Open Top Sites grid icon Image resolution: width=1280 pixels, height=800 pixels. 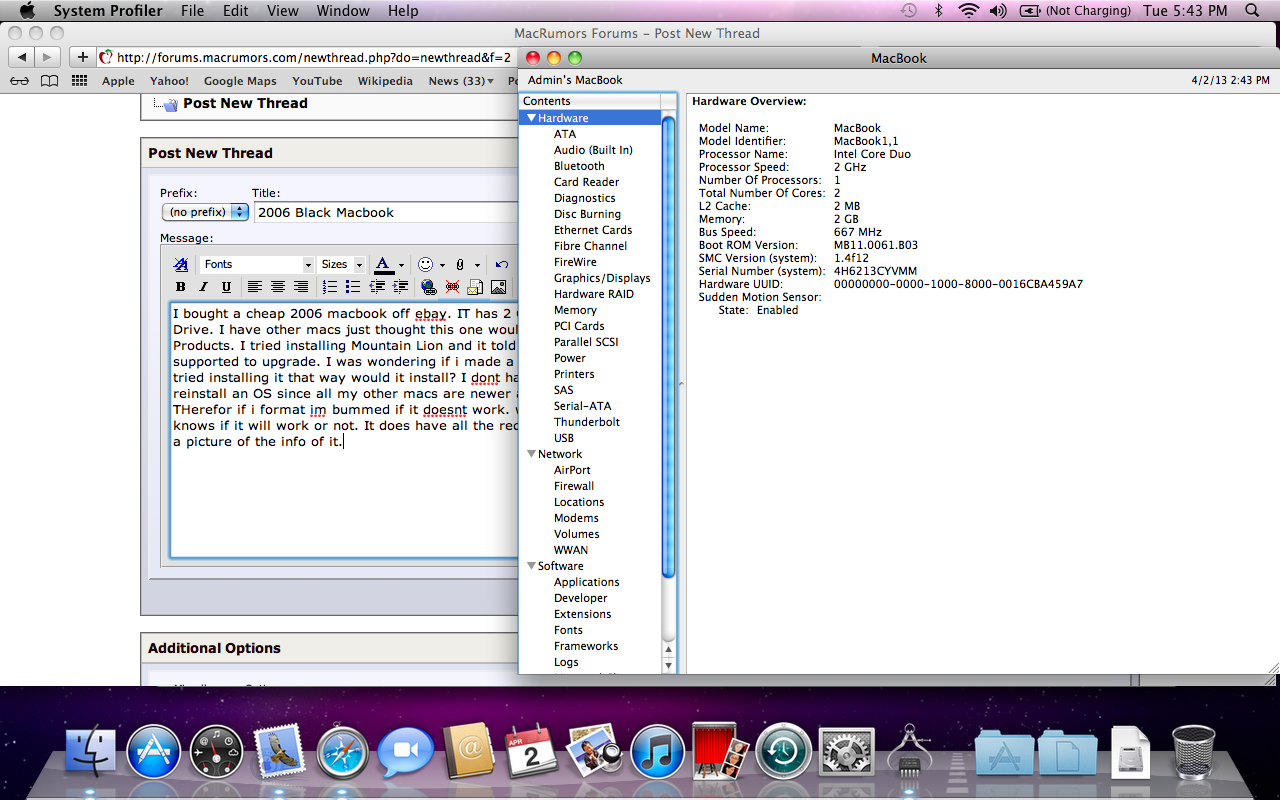tap(79, 81)
